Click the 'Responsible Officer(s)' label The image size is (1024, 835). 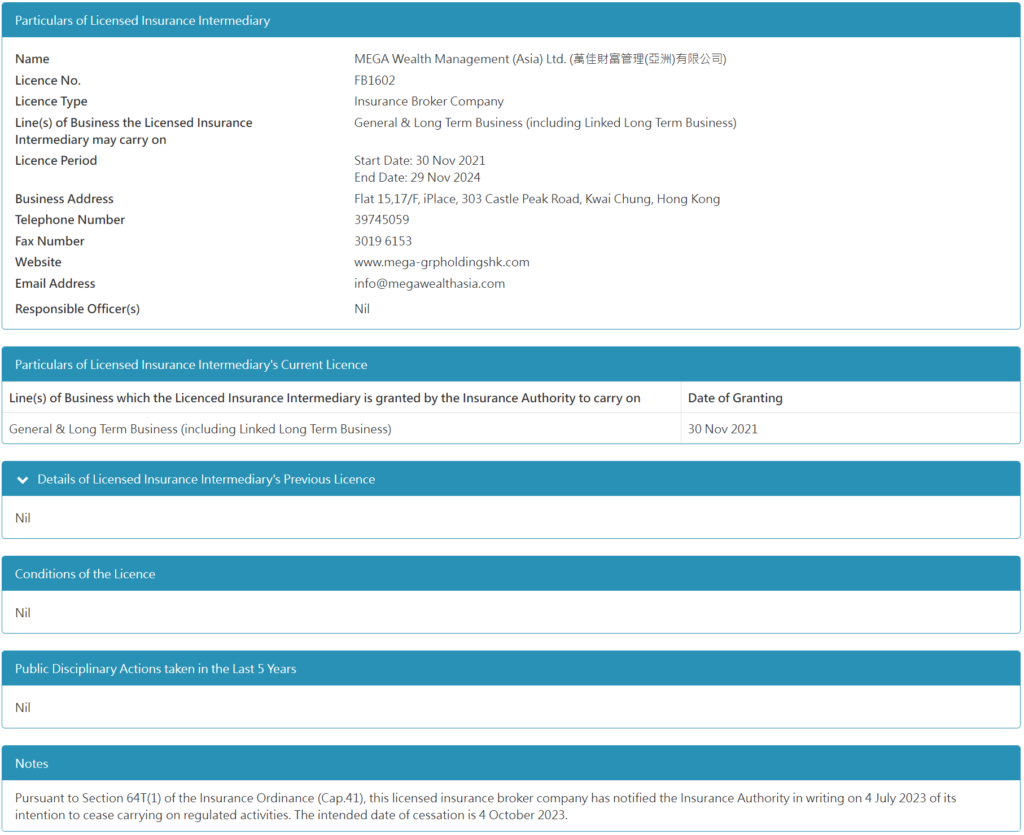[77, 309]
